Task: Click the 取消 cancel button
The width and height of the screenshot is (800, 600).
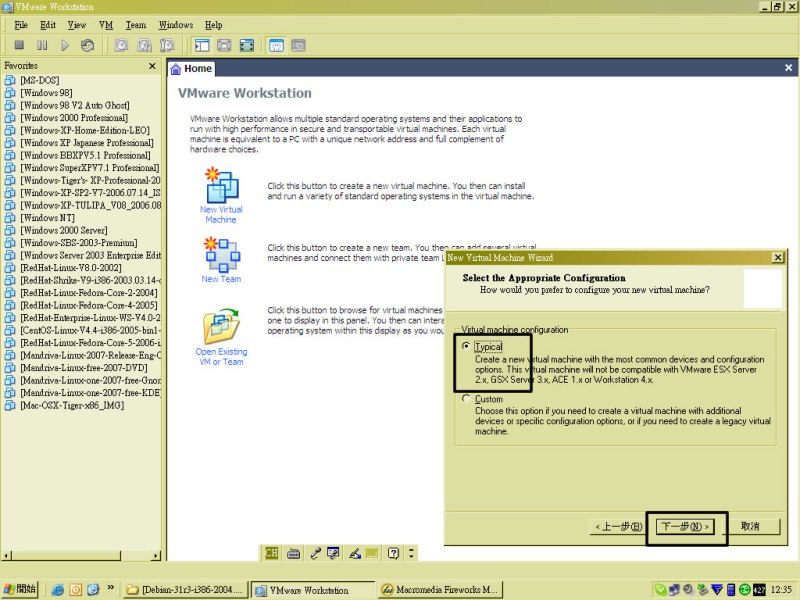Action: [750, 527]
